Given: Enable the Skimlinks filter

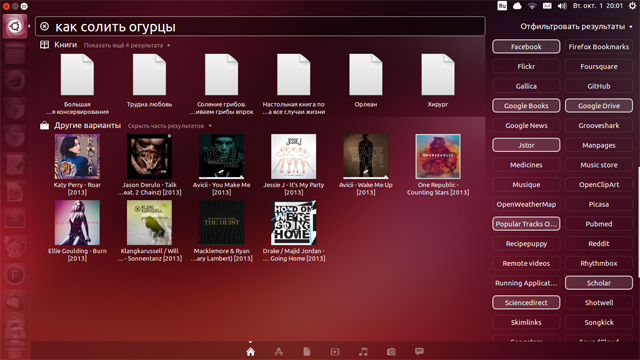Looking at the screenshot, I should coord(526,322).
